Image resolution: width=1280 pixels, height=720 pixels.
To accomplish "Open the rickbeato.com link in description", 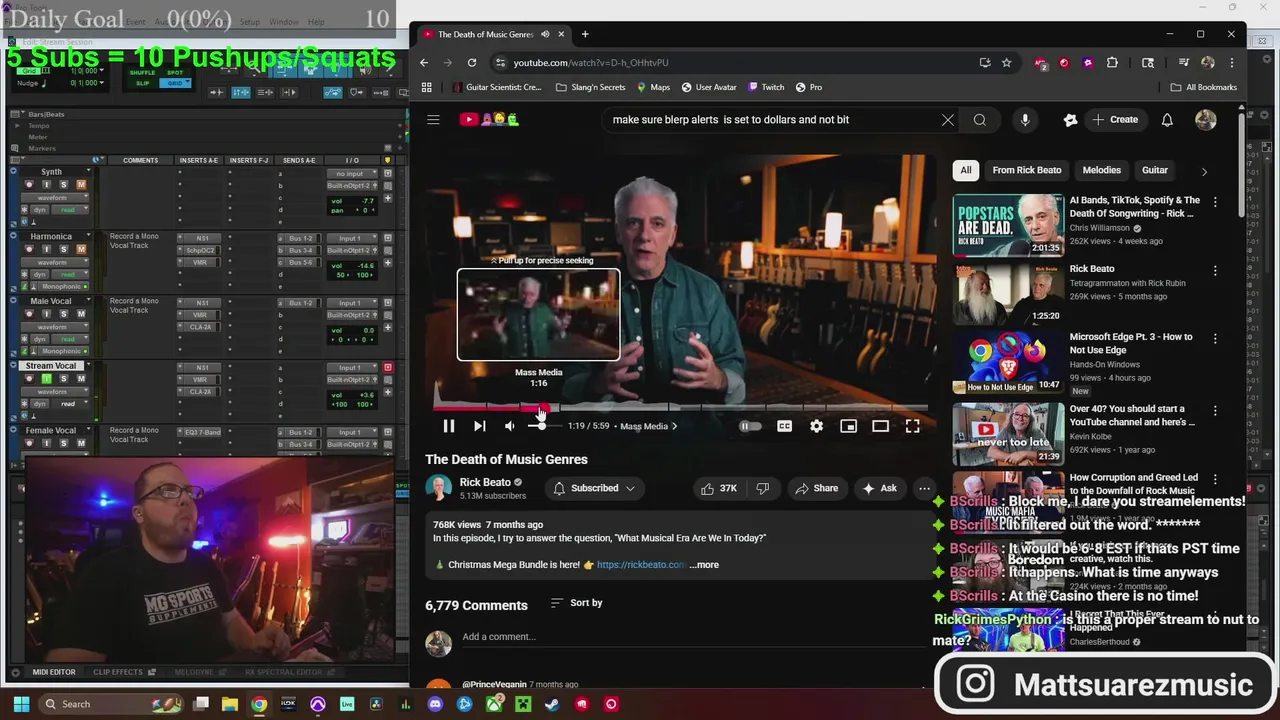I will (640, 565).
